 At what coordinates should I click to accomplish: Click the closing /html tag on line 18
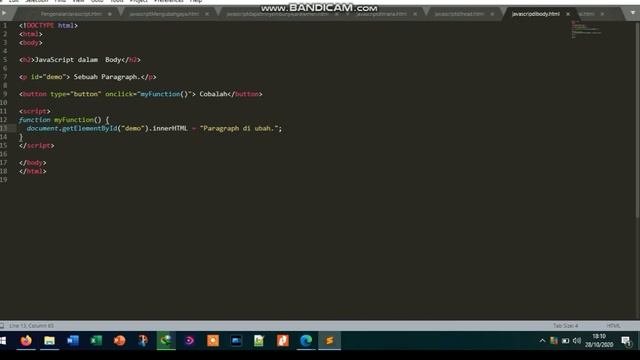(32, 171)
